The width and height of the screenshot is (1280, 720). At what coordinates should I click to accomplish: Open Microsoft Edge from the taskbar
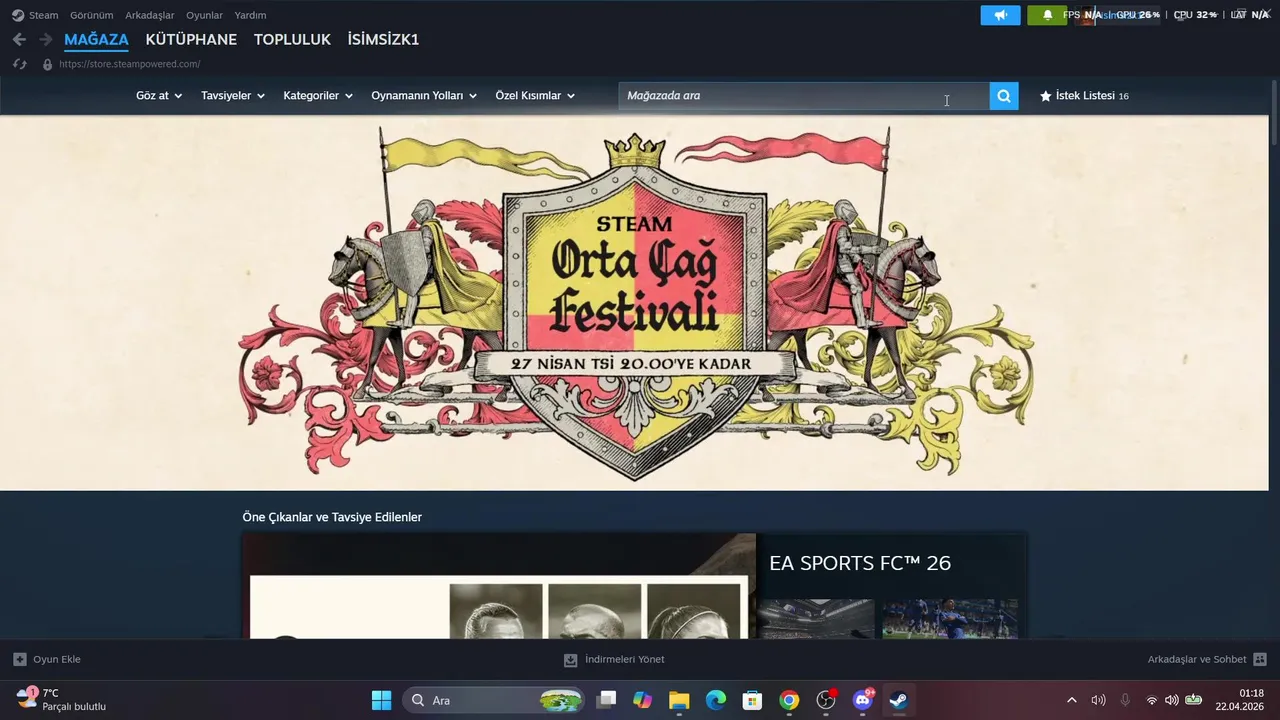[716, 700]
